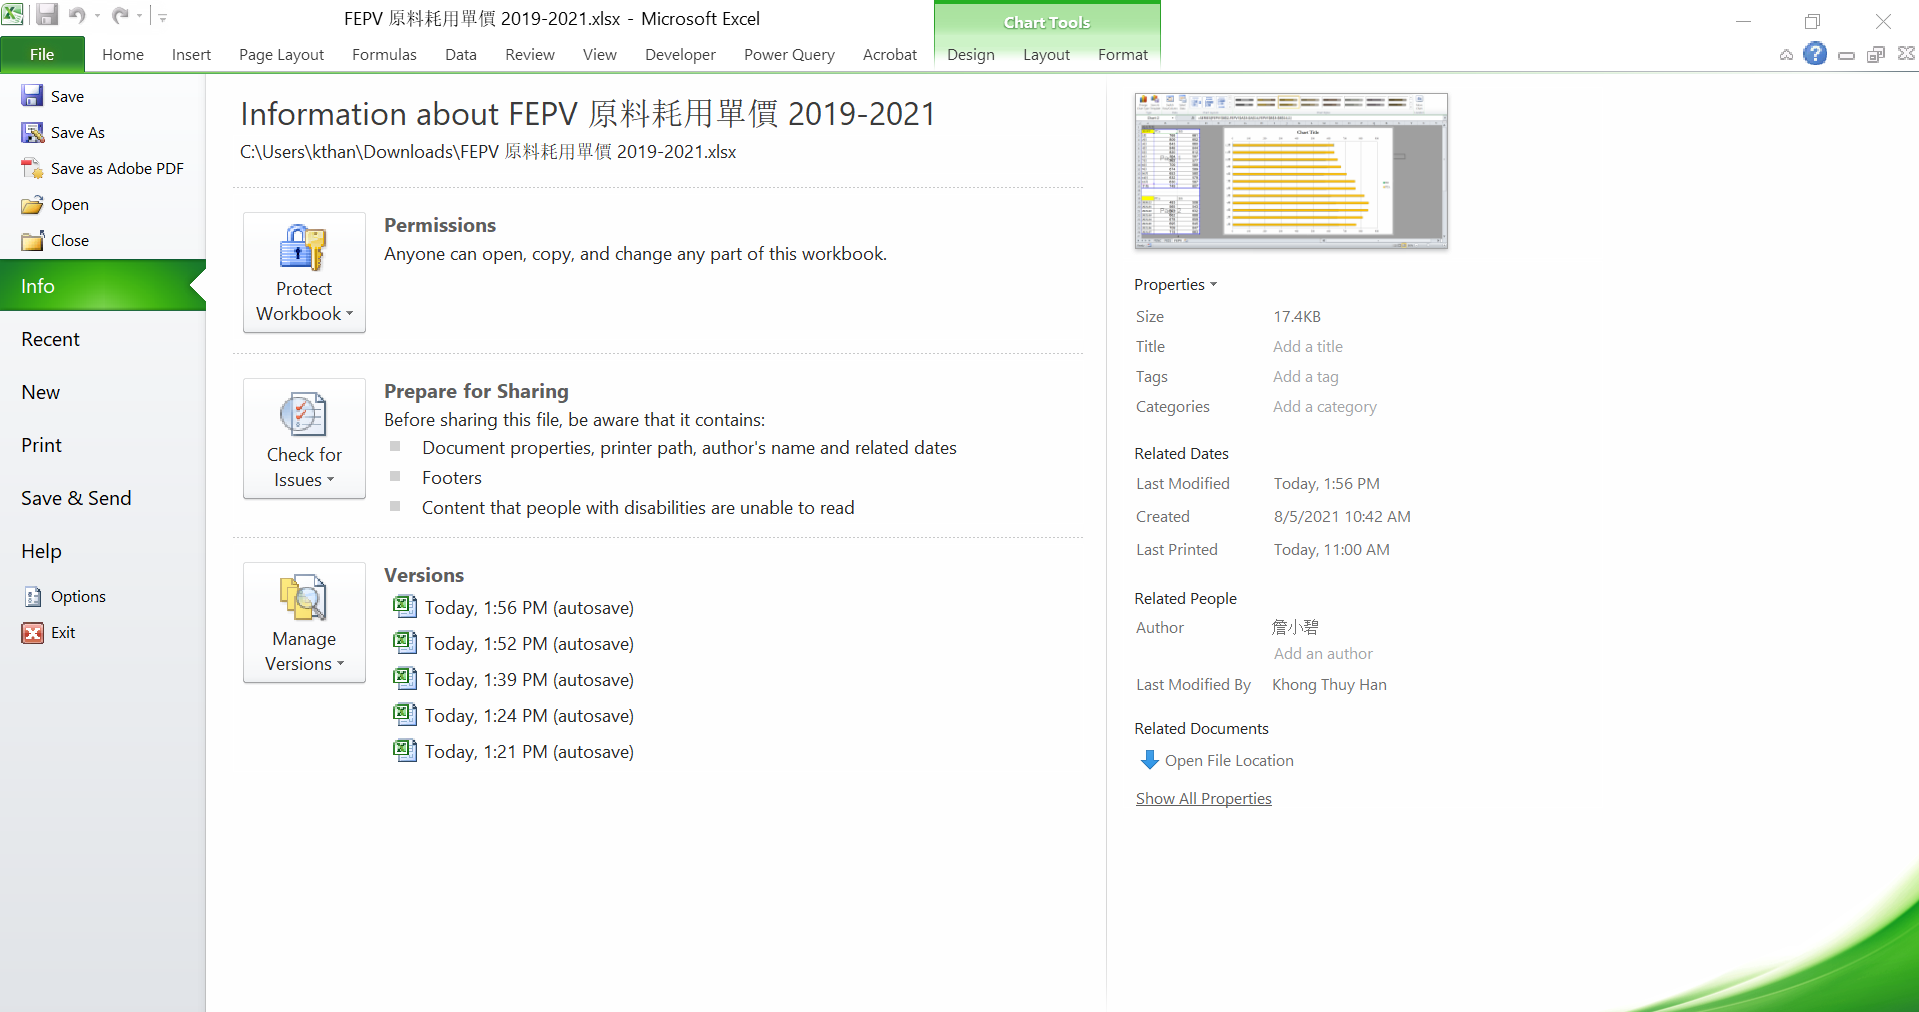
Task: Open the 1:56 PM autosave version
Action: [514, 607]
